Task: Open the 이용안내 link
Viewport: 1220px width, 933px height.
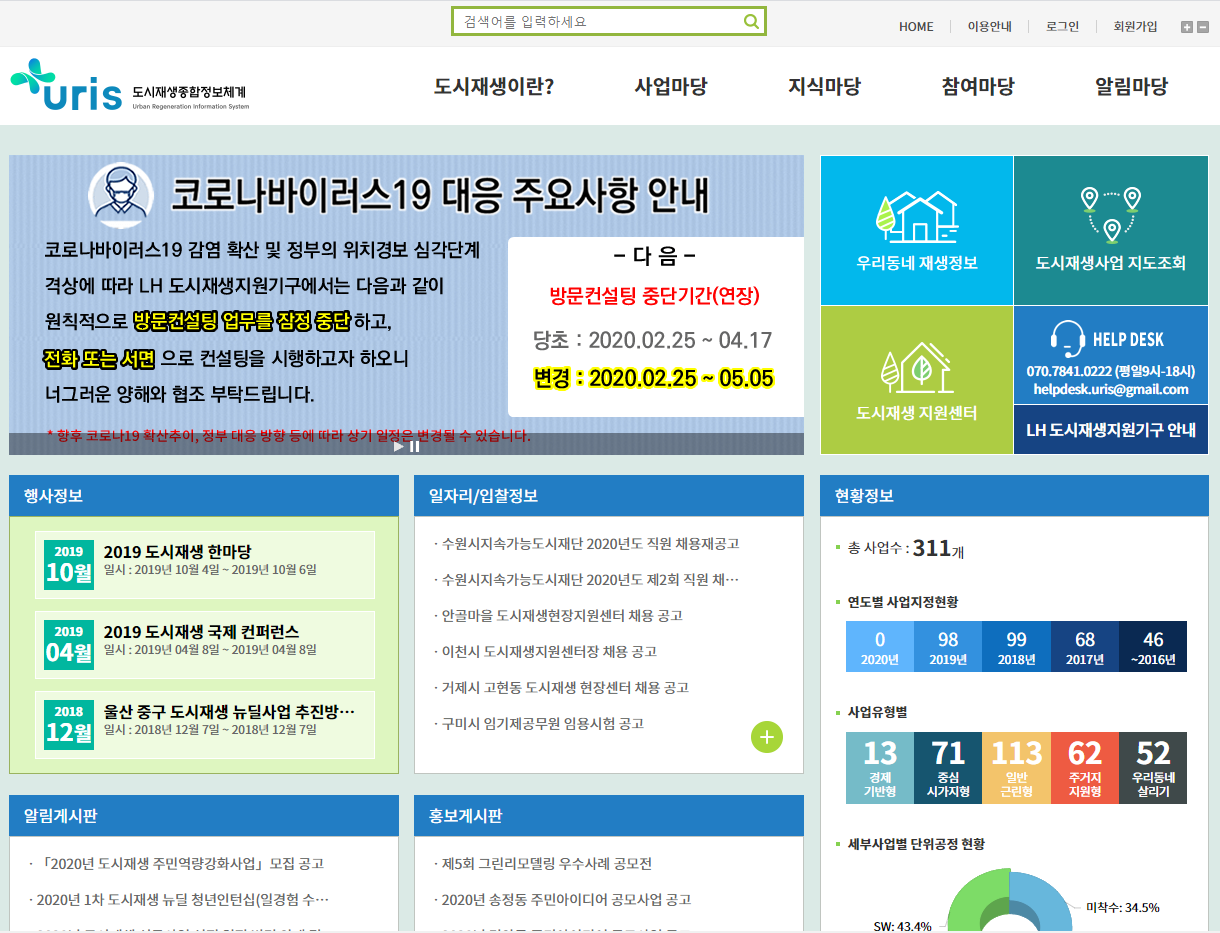Action: tap(989, 27)
